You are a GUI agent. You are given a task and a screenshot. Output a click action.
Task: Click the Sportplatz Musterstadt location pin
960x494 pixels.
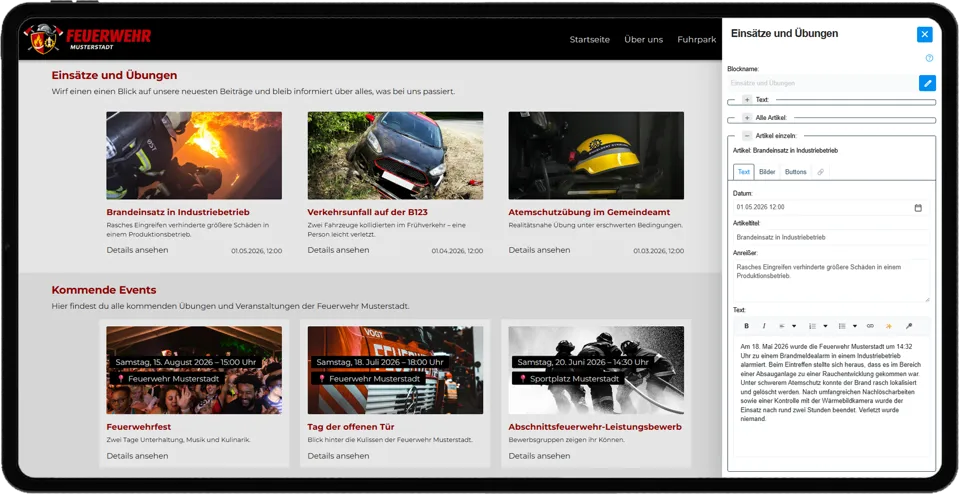click(523, 379)
